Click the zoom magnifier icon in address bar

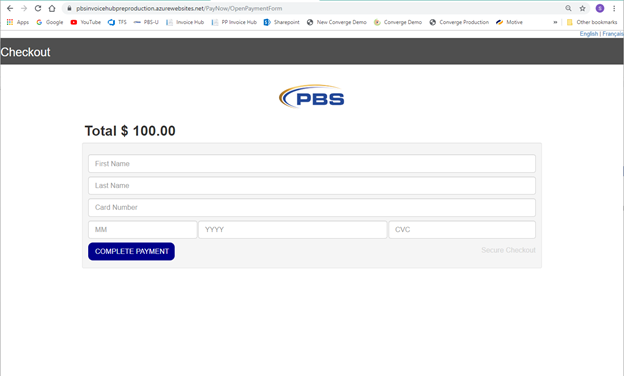568,8
